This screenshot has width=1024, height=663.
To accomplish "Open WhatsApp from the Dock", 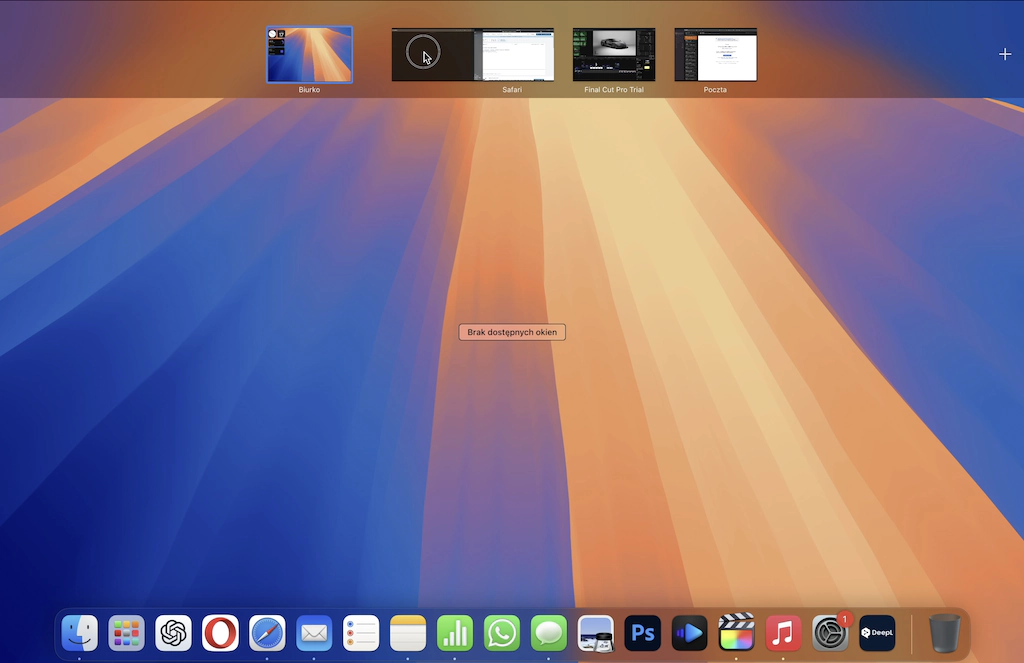I will 502,633.
